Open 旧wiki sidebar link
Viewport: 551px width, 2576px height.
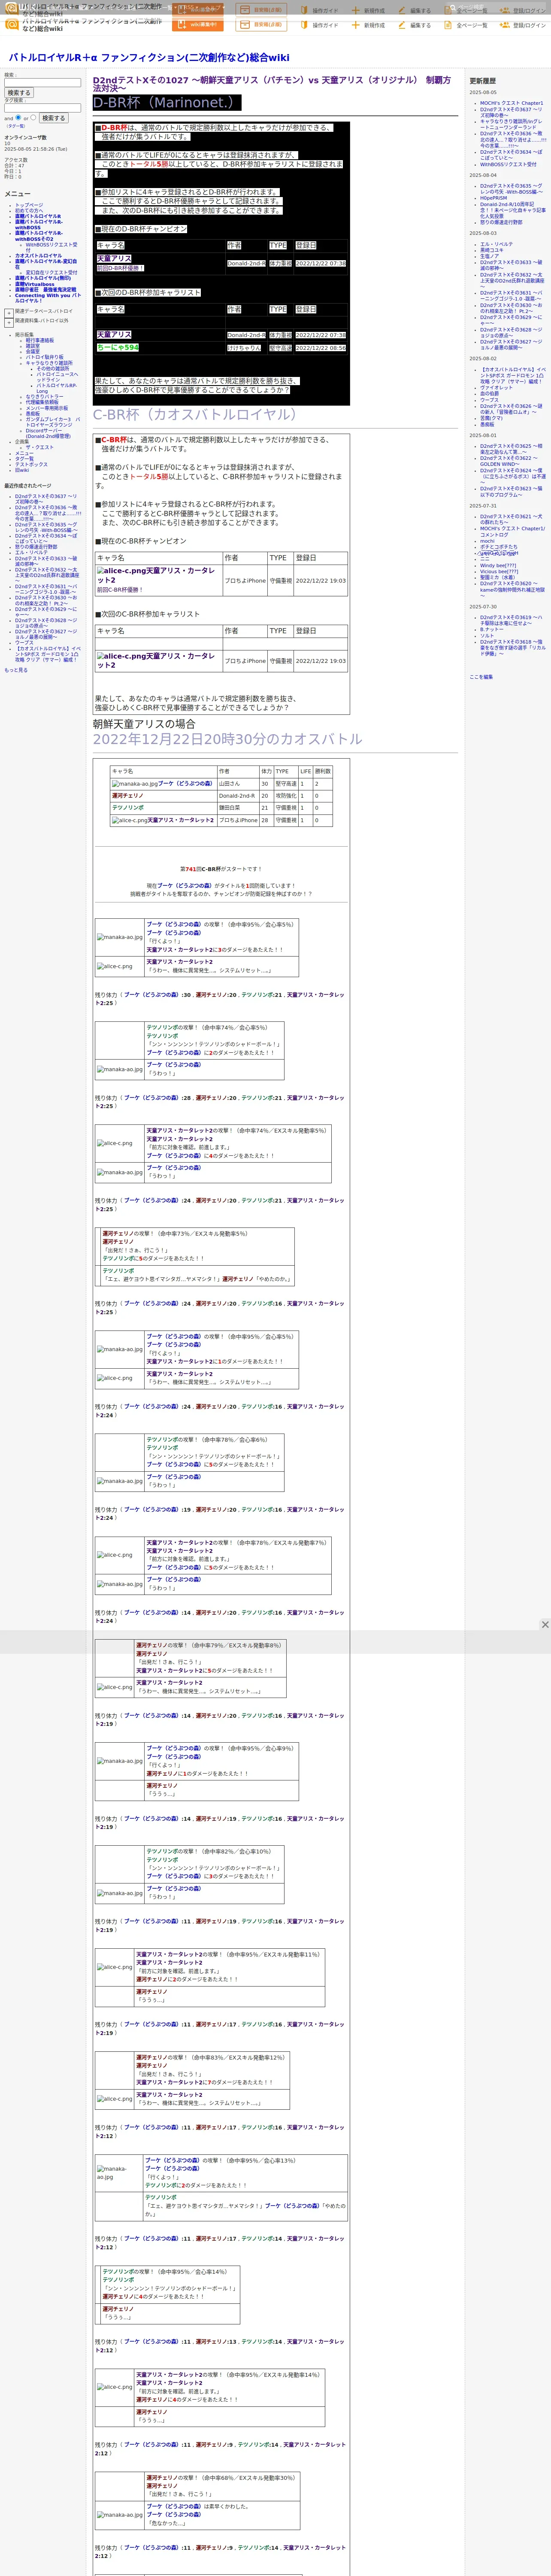pyautogui.click(x=22, y=470)
